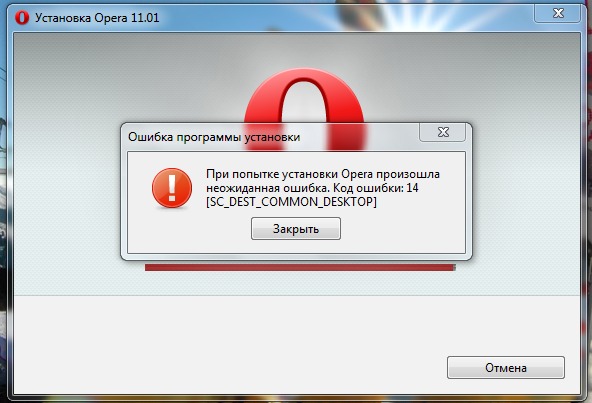This screenshot has width=592, height=403.
Task: Click the red installation progress bar
Action: coord(300,267)
